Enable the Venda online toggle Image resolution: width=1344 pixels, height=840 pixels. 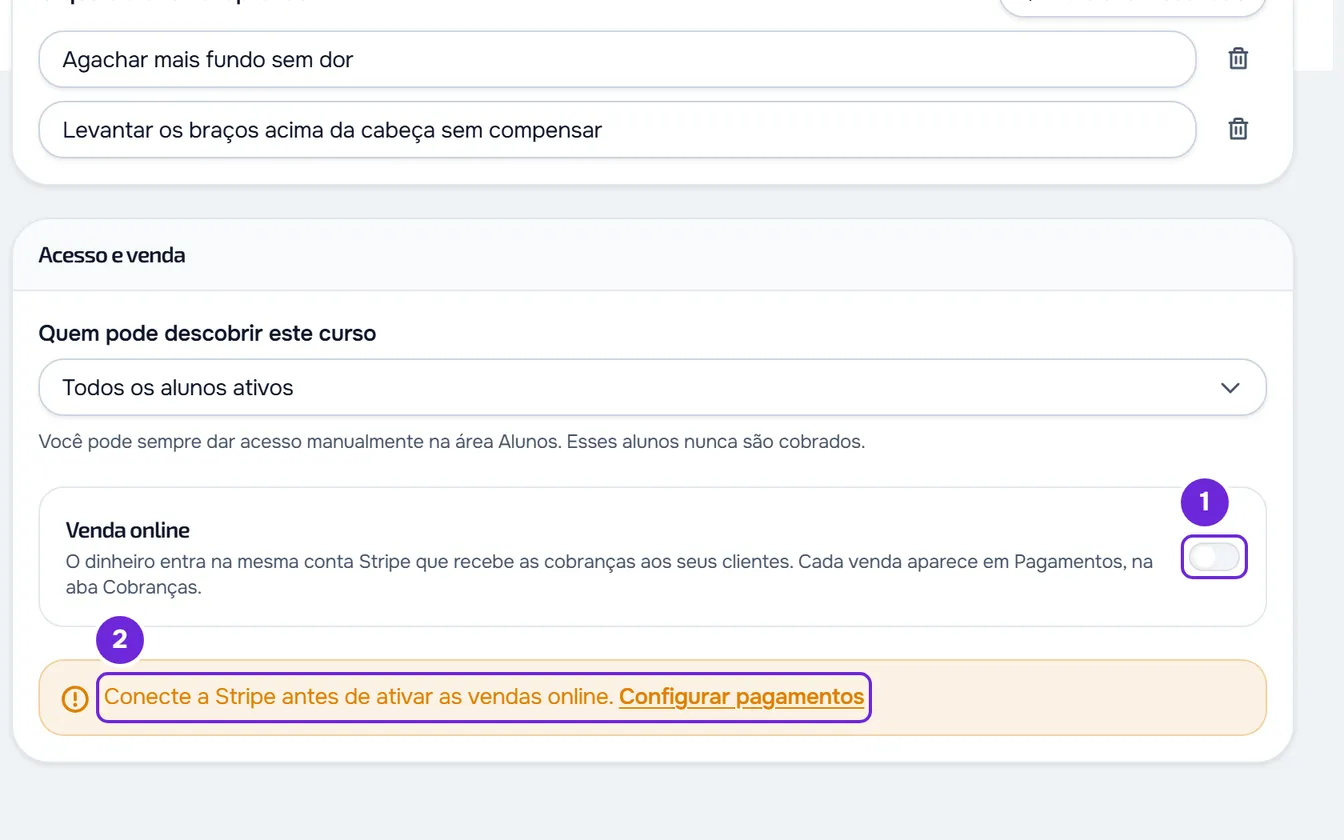(x=1214, y=557)
